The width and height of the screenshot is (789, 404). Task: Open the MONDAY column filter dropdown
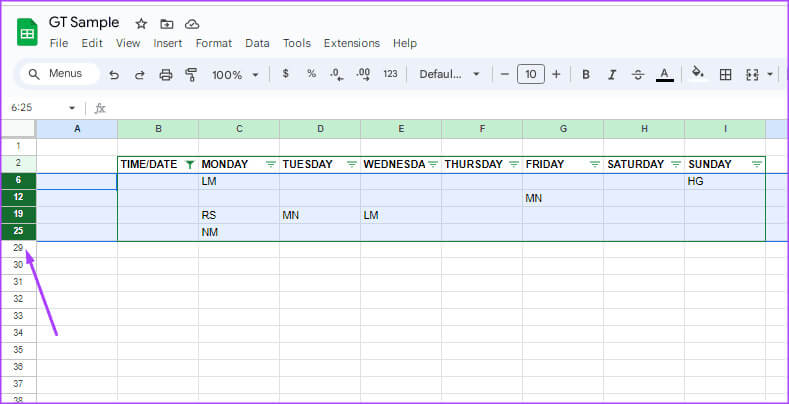tap(270, 164)
